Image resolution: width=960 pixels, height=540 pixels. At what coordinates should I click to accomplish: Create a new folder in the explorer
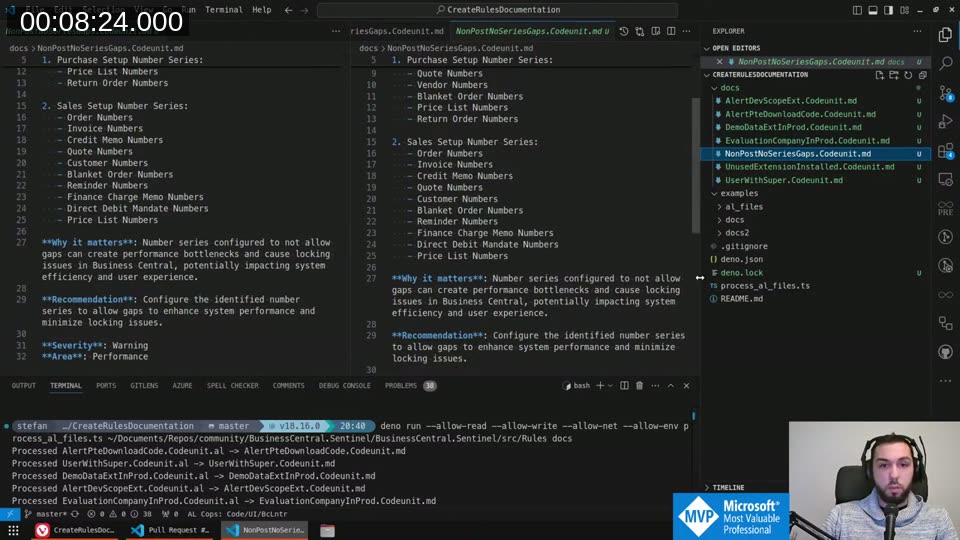894,75
